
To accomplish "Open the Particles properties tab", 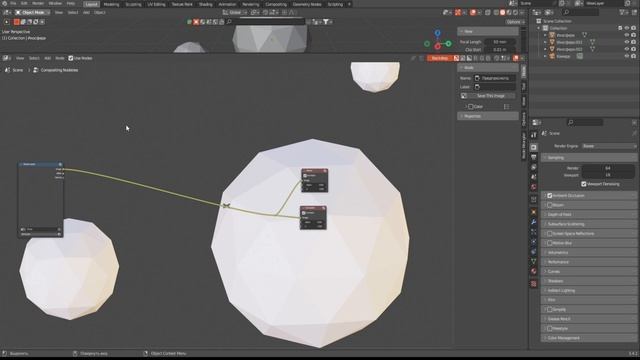I will coord(533,232).
